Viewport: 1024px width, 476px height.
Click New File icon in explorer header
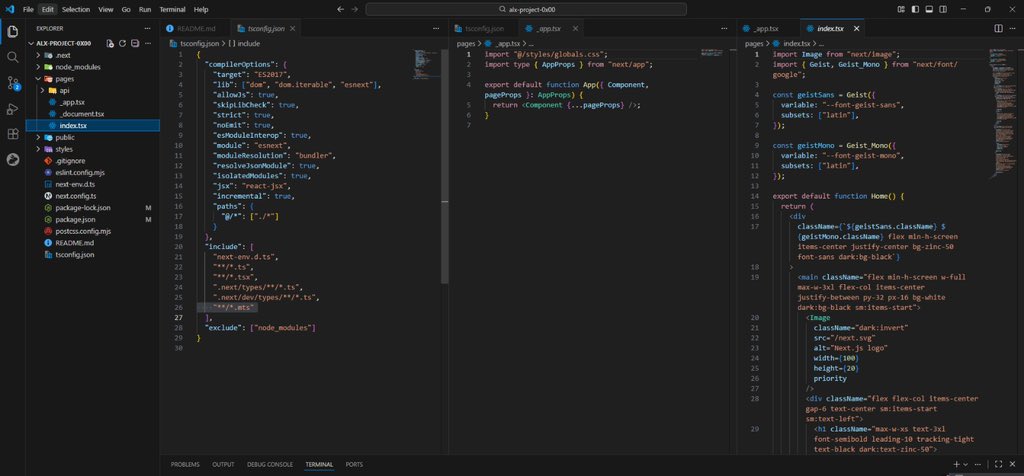pyautogui.click(x=110, y=43)
